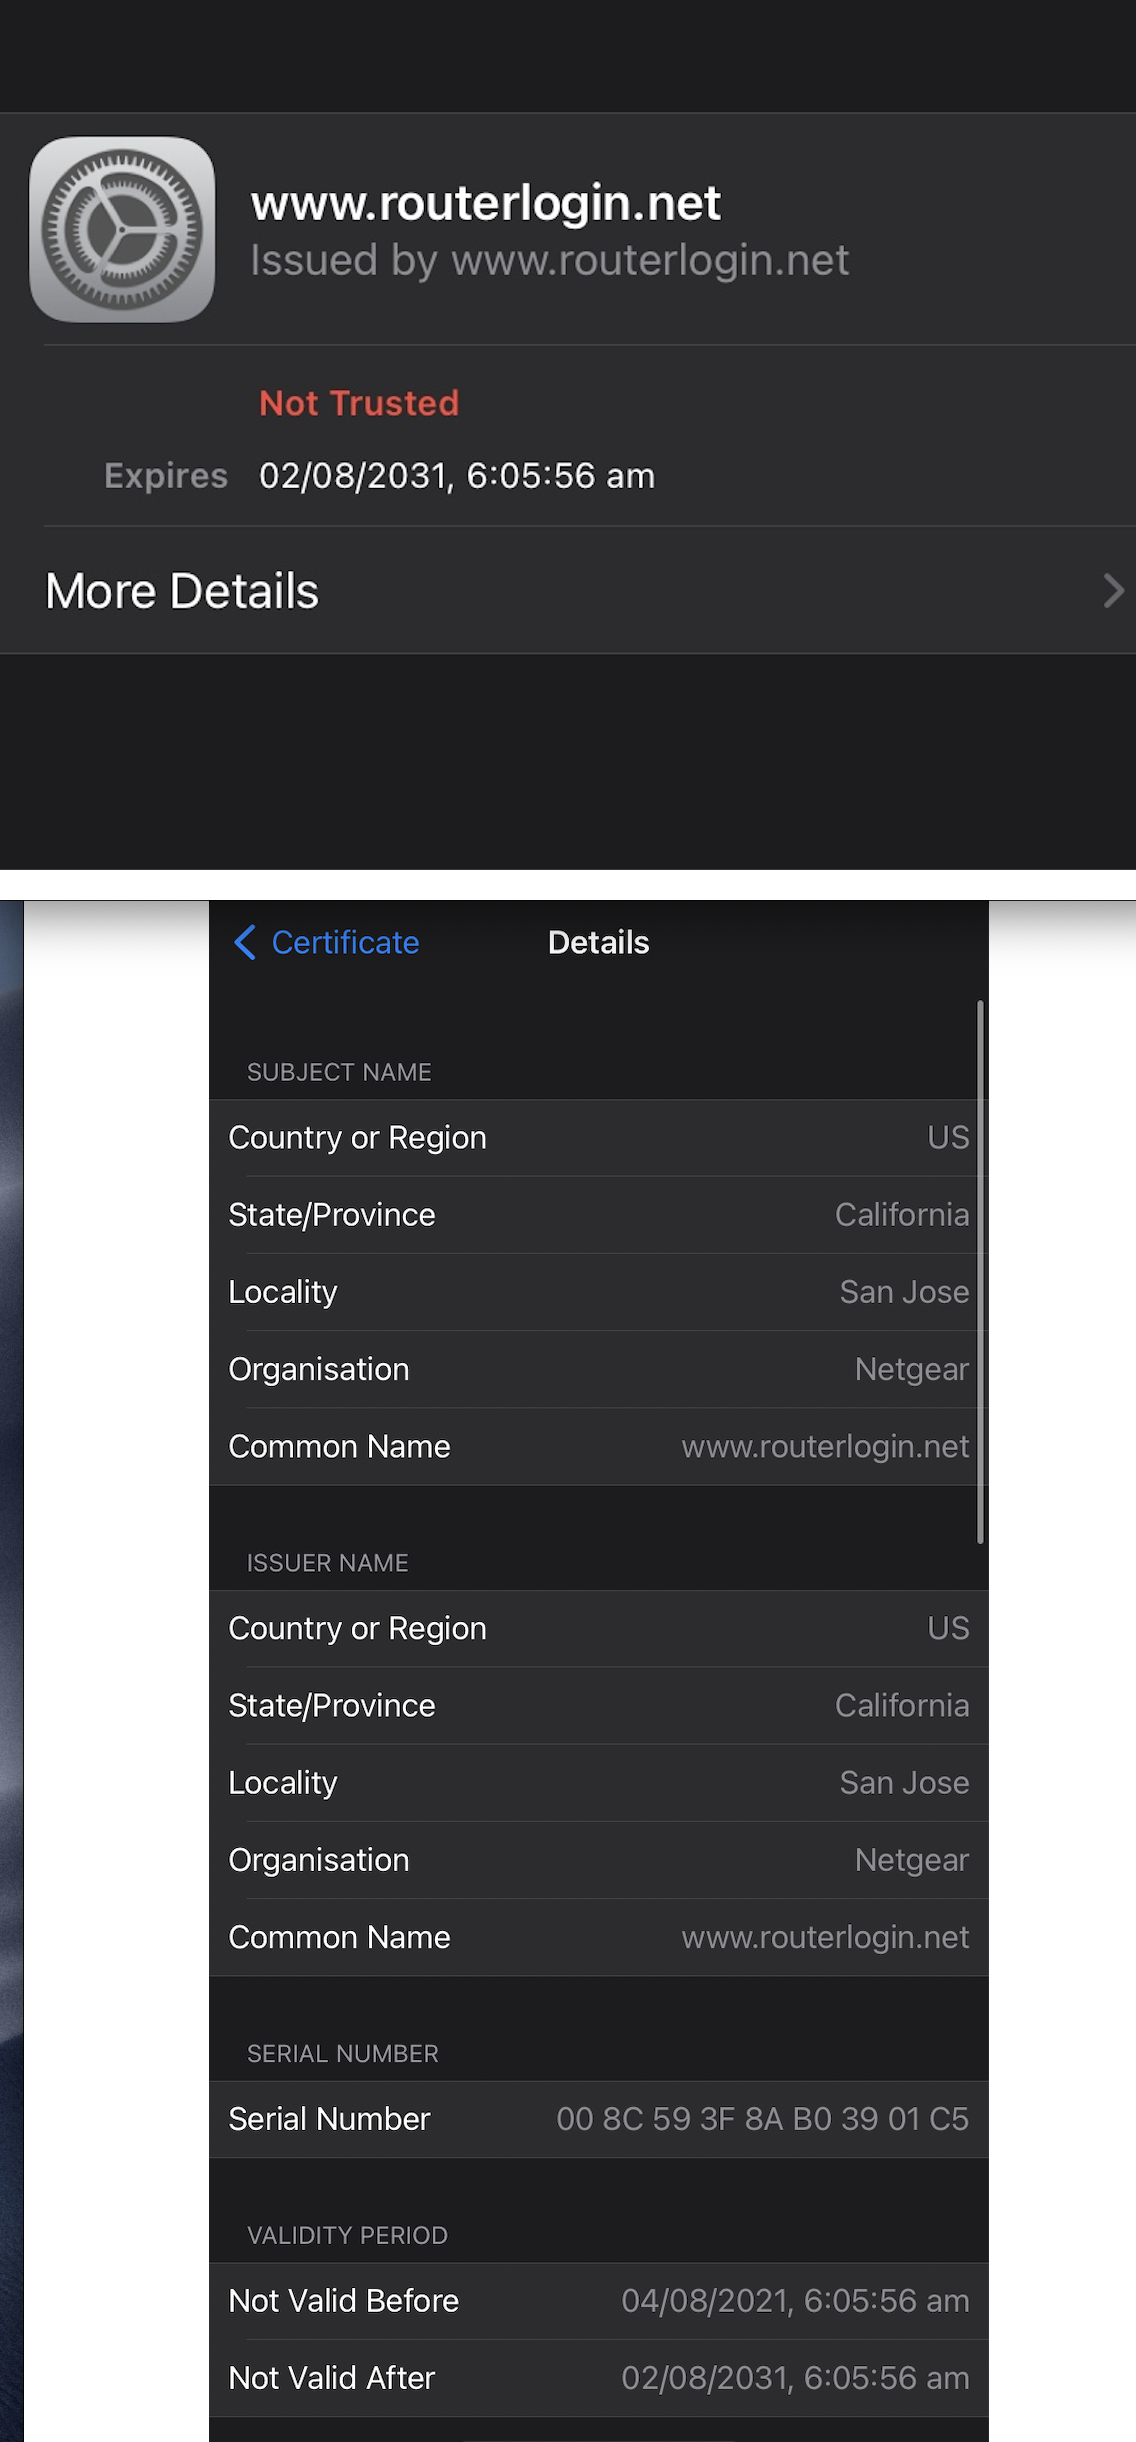Click the red Not Trusted status
The width and height of the screenshot is (1136, 2442).
pos(359,403)
